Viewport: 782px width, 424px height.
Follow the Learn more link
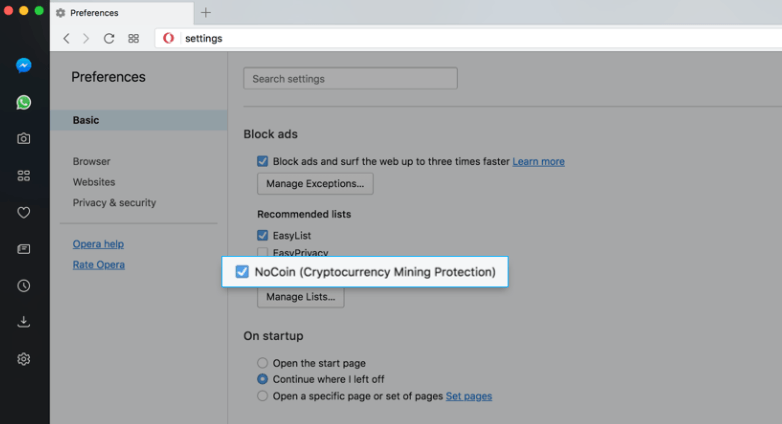[x=538, y=162]
